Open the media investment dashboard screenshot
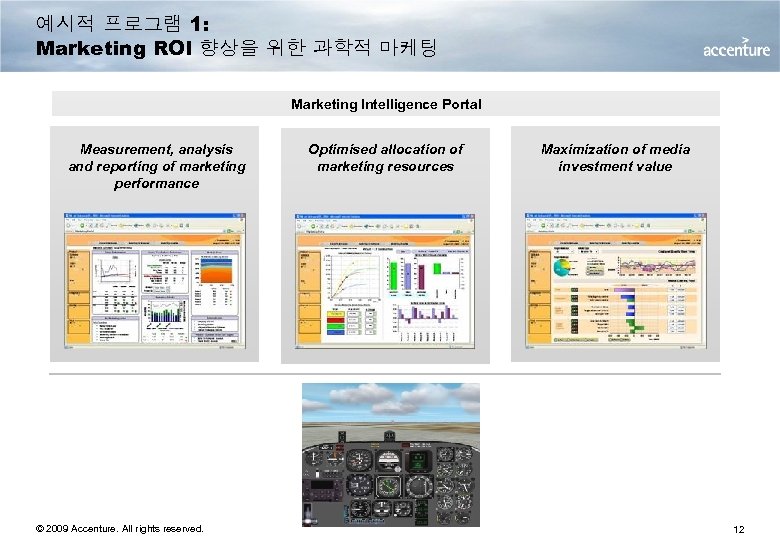This screenshot has width=780, height=540. coord(615,281)
